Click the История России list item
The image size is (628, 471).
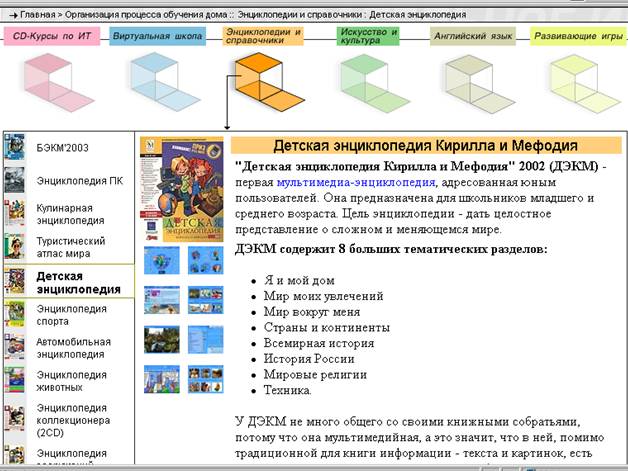(309, 359)
